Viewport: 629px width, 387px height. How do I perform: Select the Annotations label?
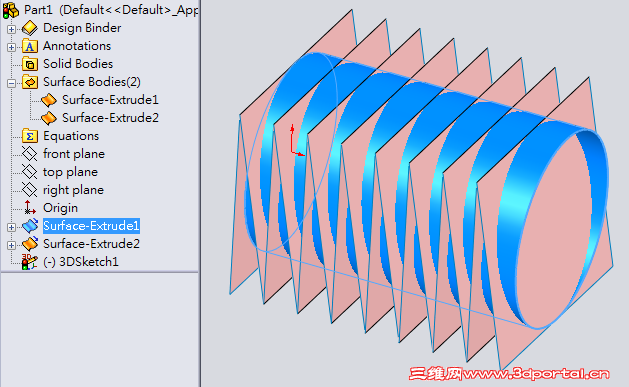click(x=77, y=46)
